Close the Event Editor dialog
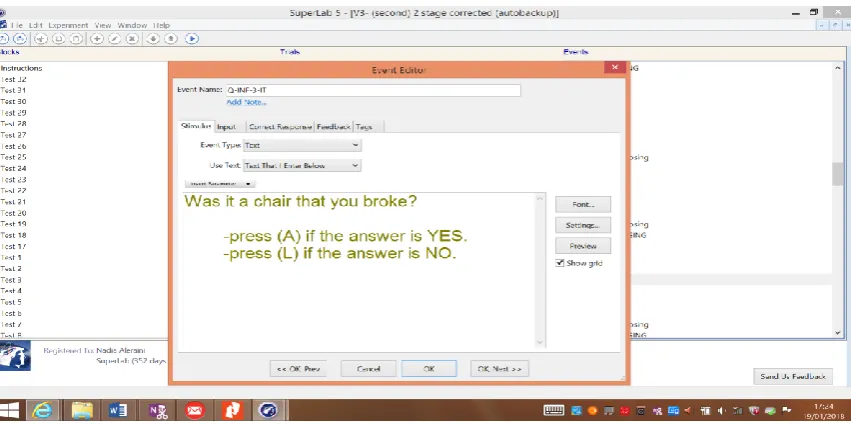851x424 pixels. click(614, 67)
